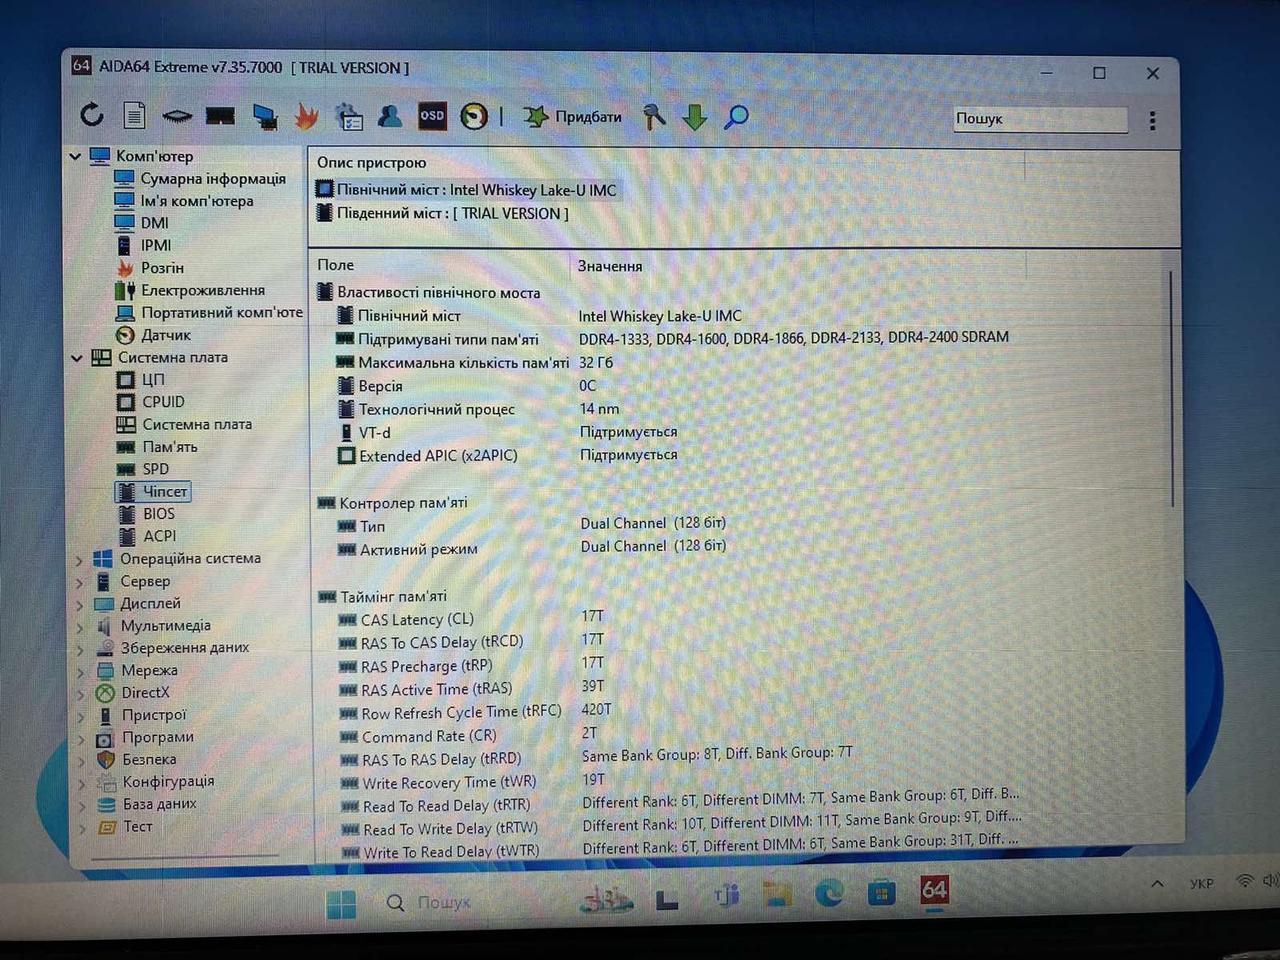Screen dimensions: 1280x960
Task: Open the Windows Start button
Action: 341,903
